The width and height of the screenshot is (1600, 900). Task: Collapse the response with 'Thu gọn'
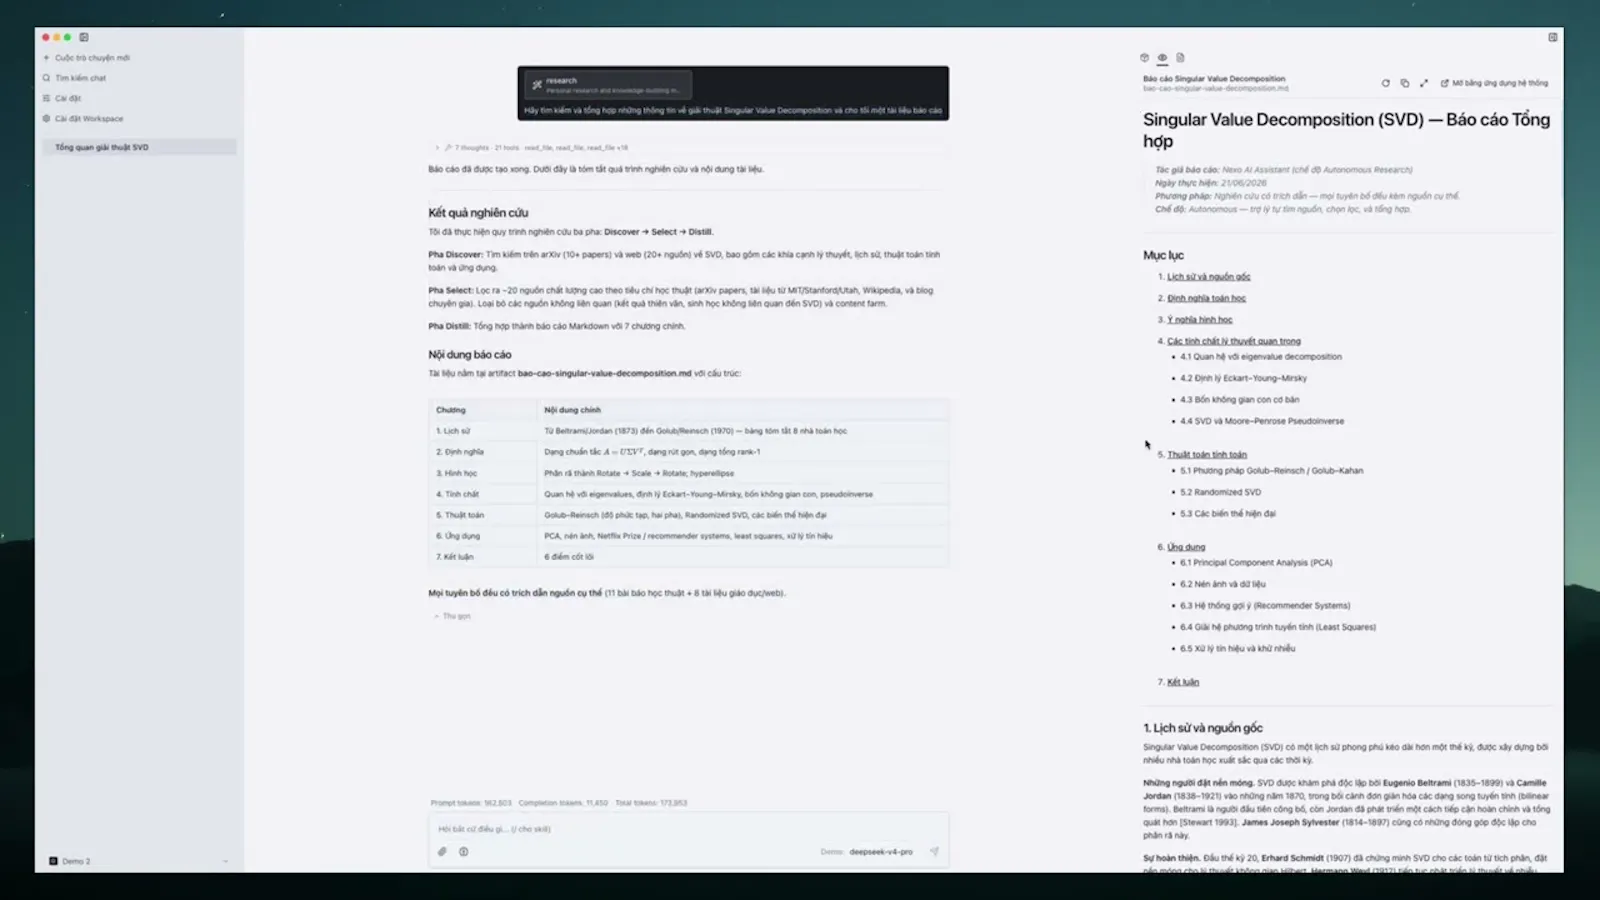(x=452, y=616)
